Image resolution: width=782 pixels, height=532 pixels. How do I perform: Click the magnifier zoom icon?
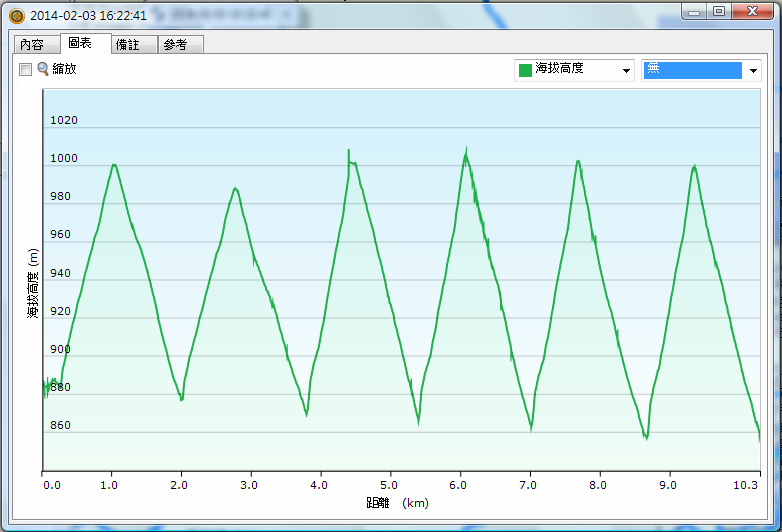click(43, 69)
